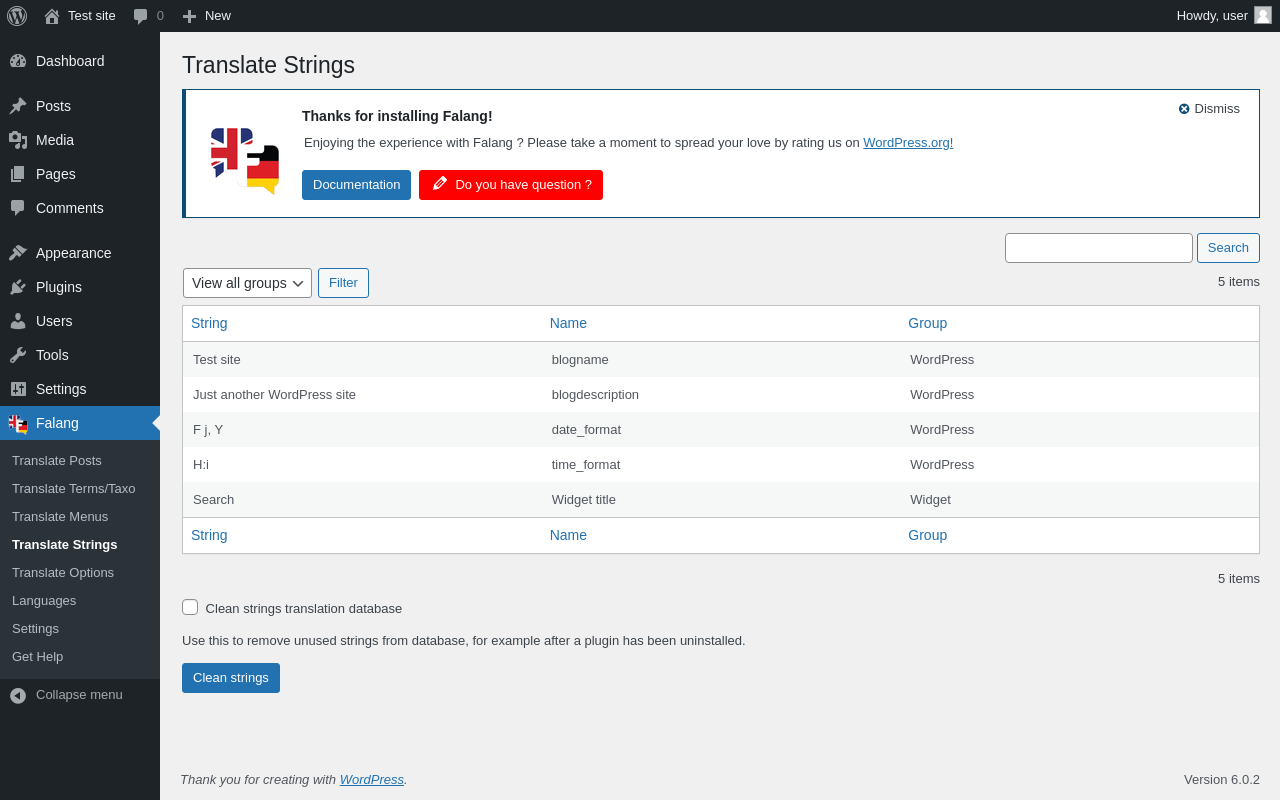
Task: Click the Documentation button
Action: [x=356, y=185]
